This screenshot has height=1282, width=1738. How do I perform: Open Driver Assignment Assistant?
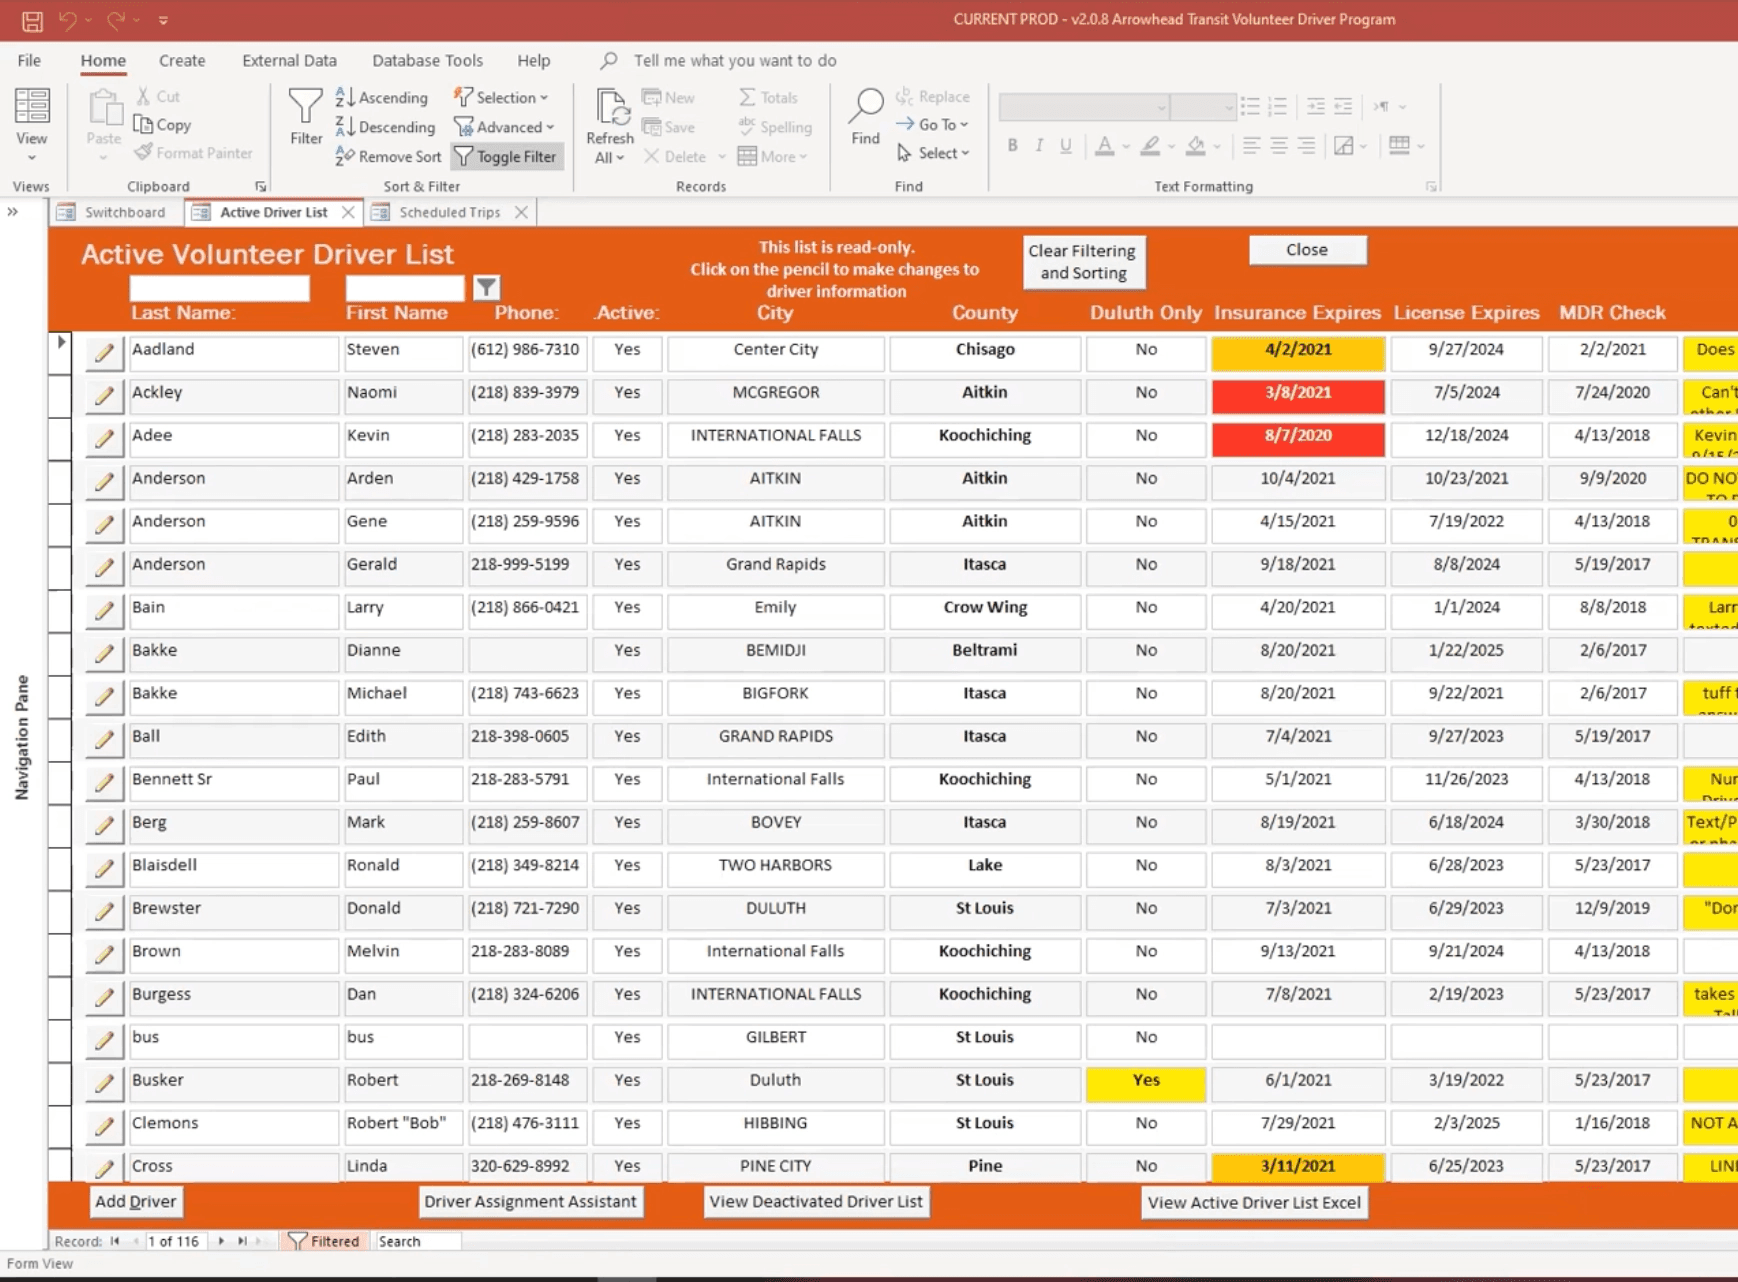pyautogui.click(x=530, y=1202)
